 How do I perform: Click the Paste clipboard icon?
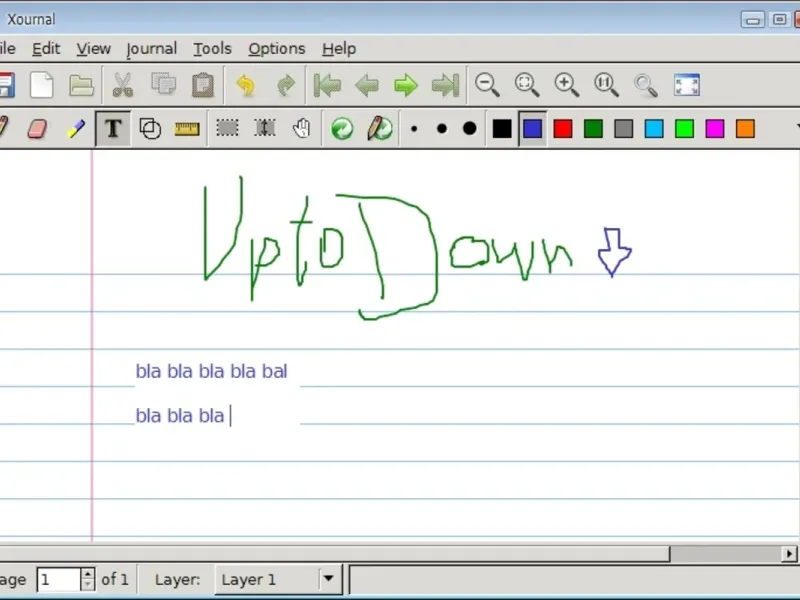tap(203, 85)
